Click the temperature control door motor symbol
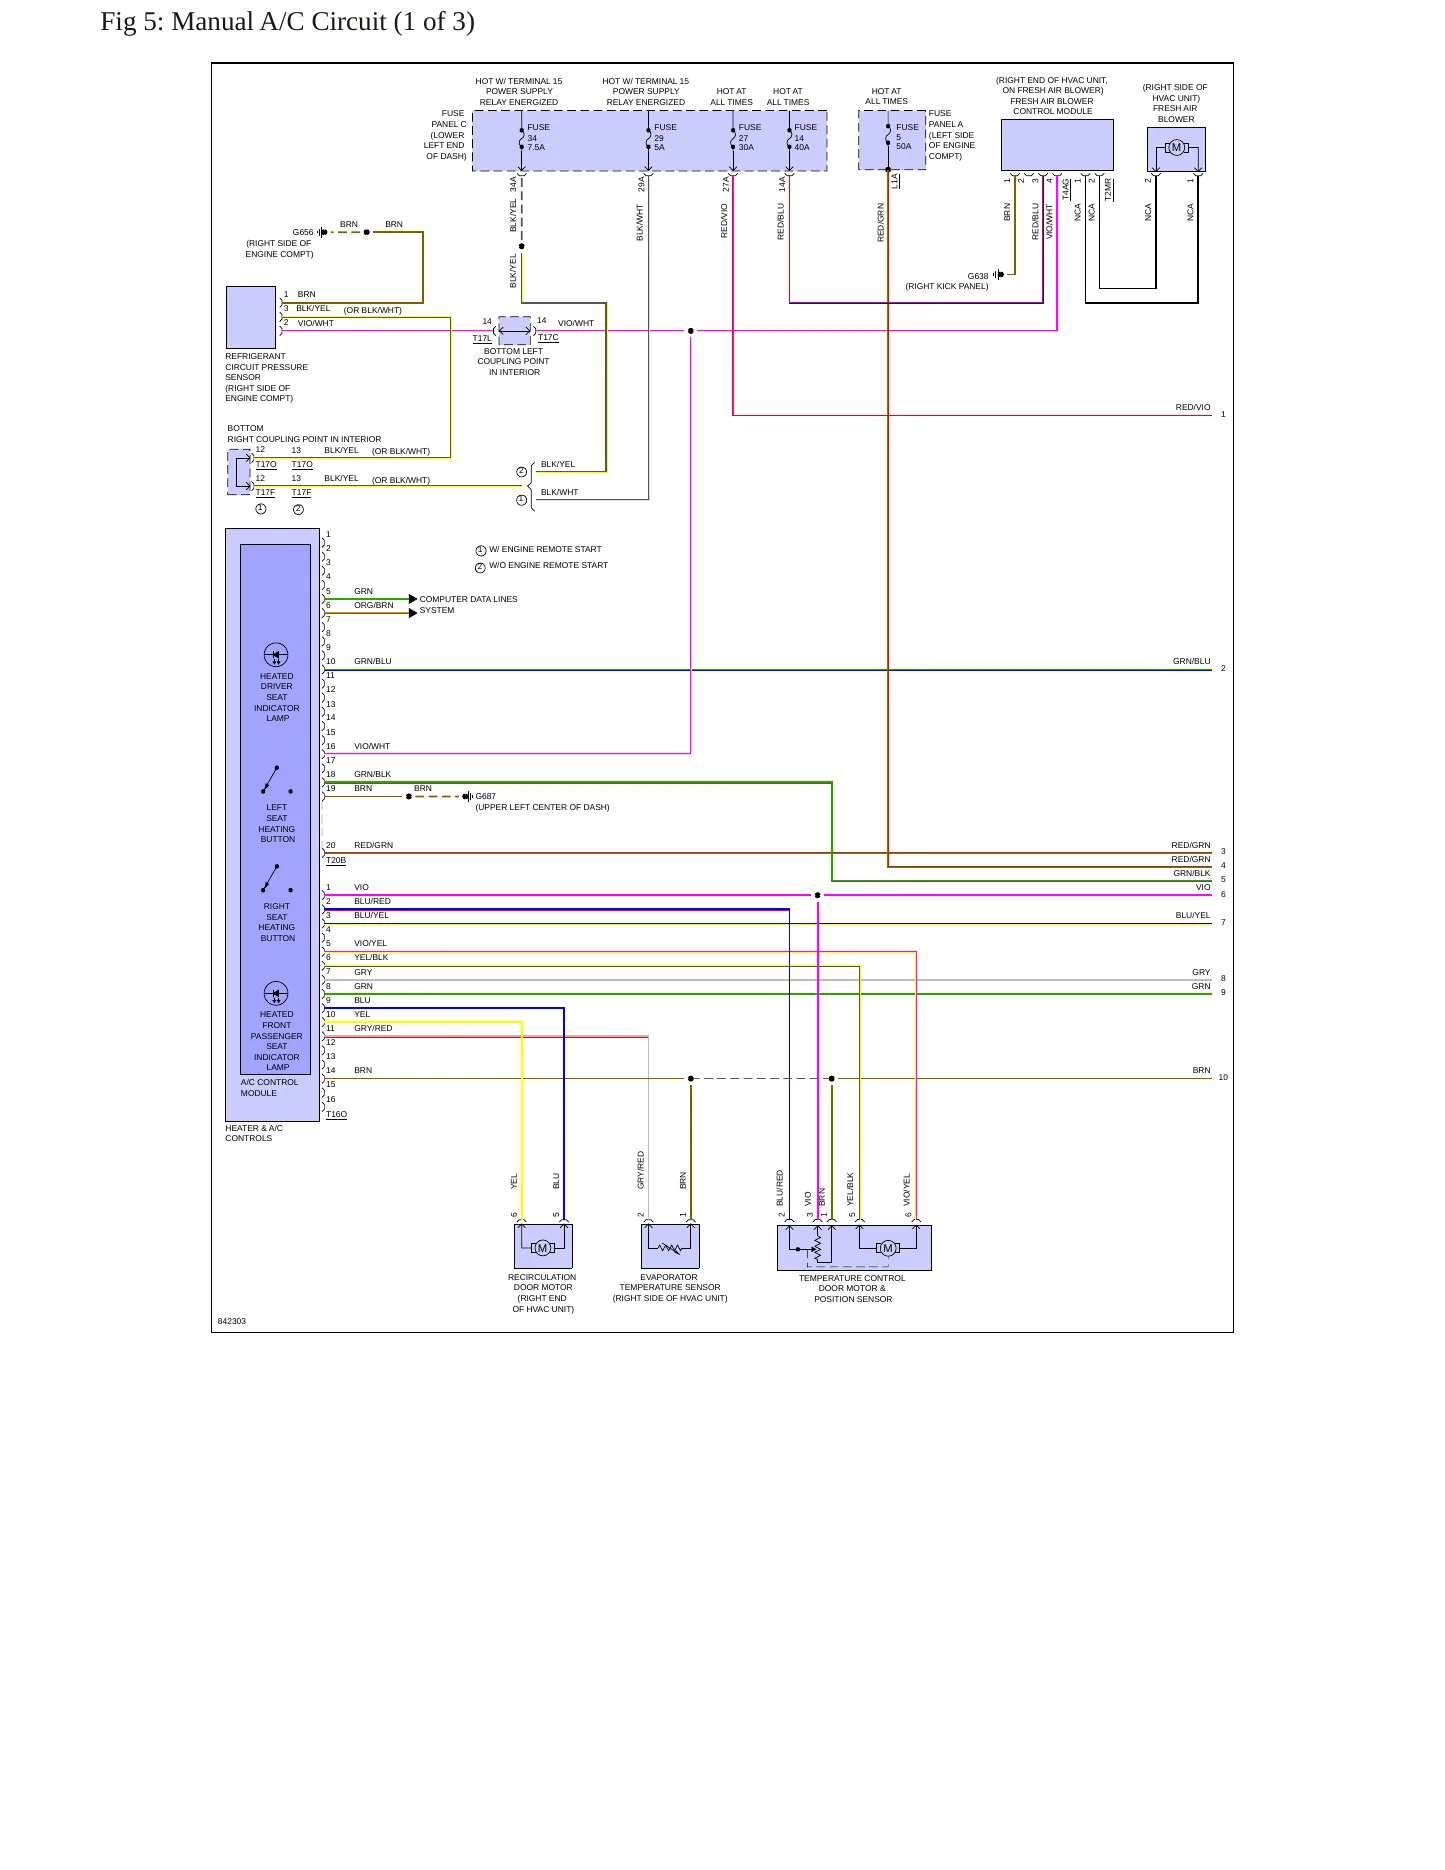The height and width of the screenshot is (1870, 1445). pyautogui.click(x=887, y=1248)
